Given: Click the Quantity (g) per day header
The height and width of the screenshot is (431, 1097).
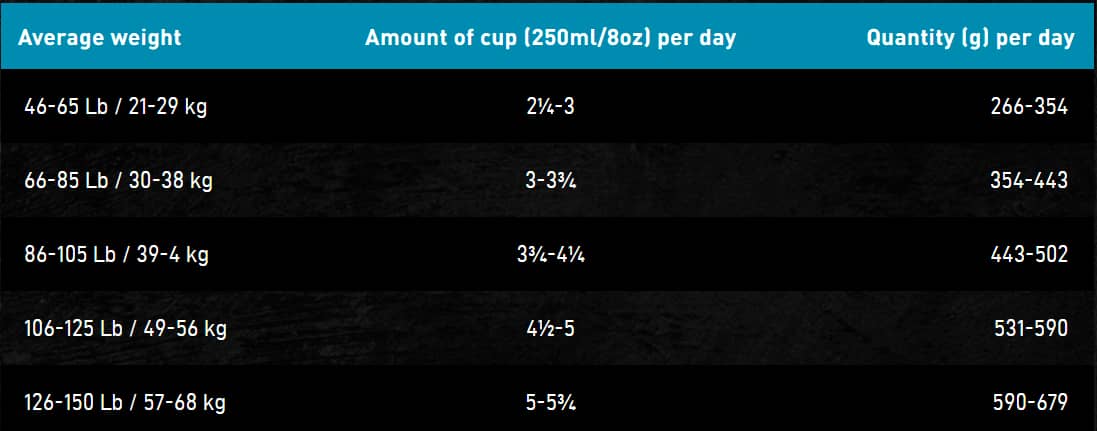Looking at the screenshot, I should pos(970,38).
